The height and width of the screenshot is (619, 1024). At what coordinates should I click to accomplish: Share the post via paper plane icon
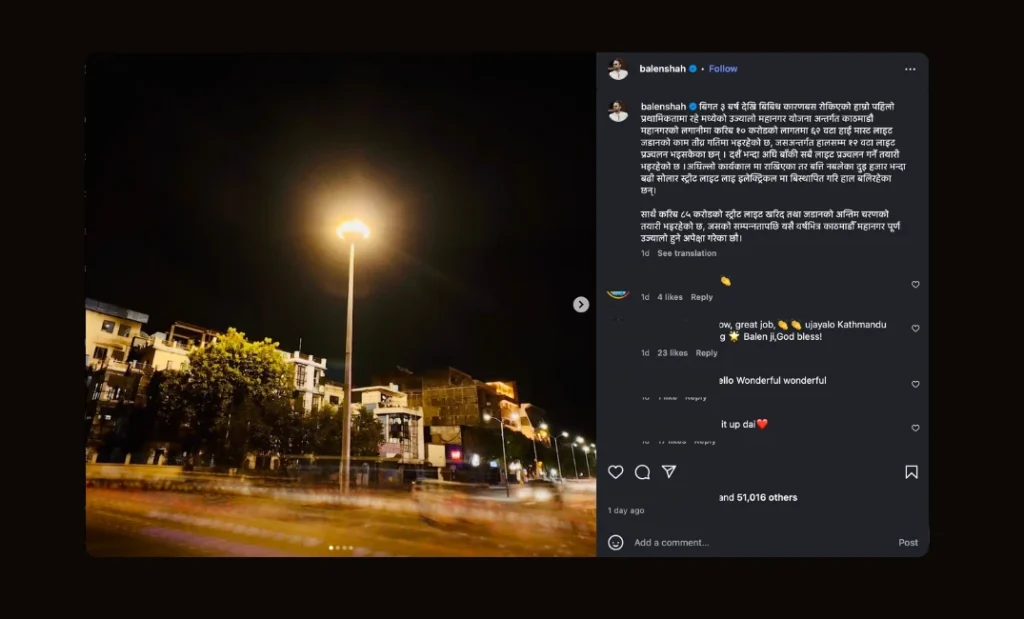click(x=669, y=472)
